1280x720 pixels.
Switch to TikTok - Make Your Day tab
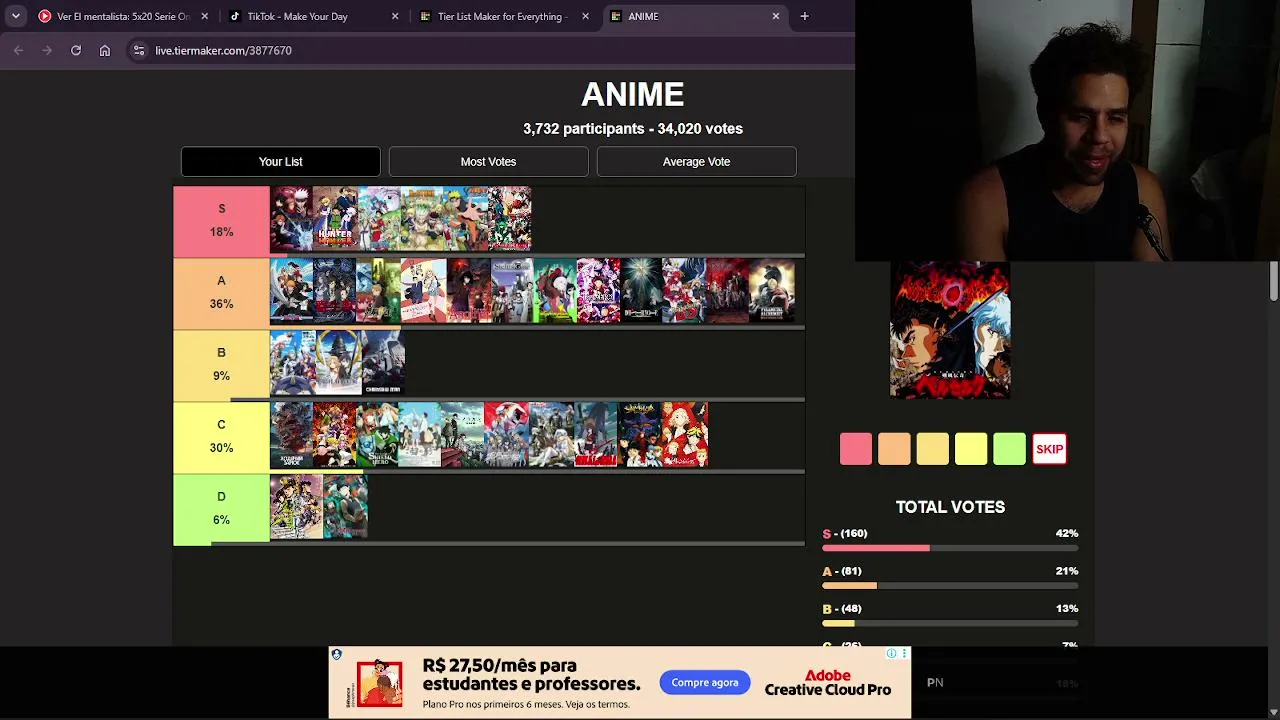314,16
